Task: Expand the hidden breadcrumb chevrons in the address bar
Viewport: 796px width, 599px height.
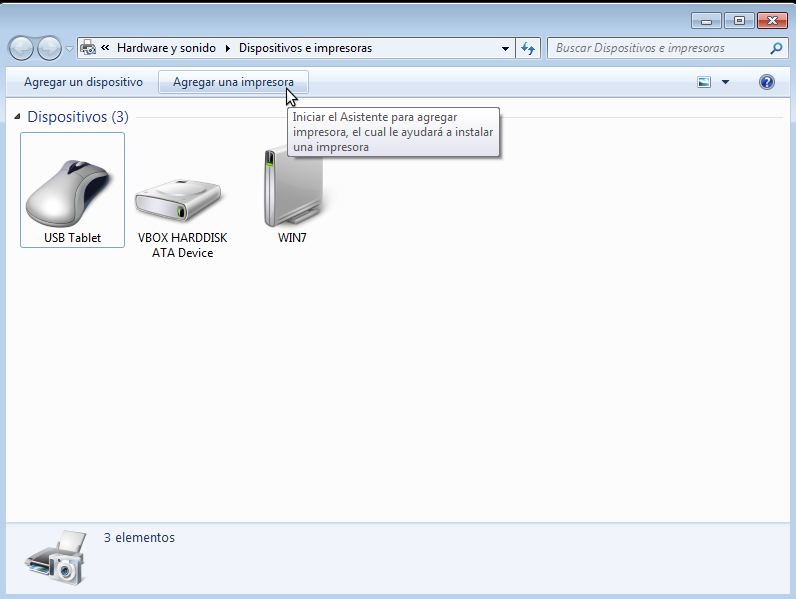Action: tap(105, 48)
